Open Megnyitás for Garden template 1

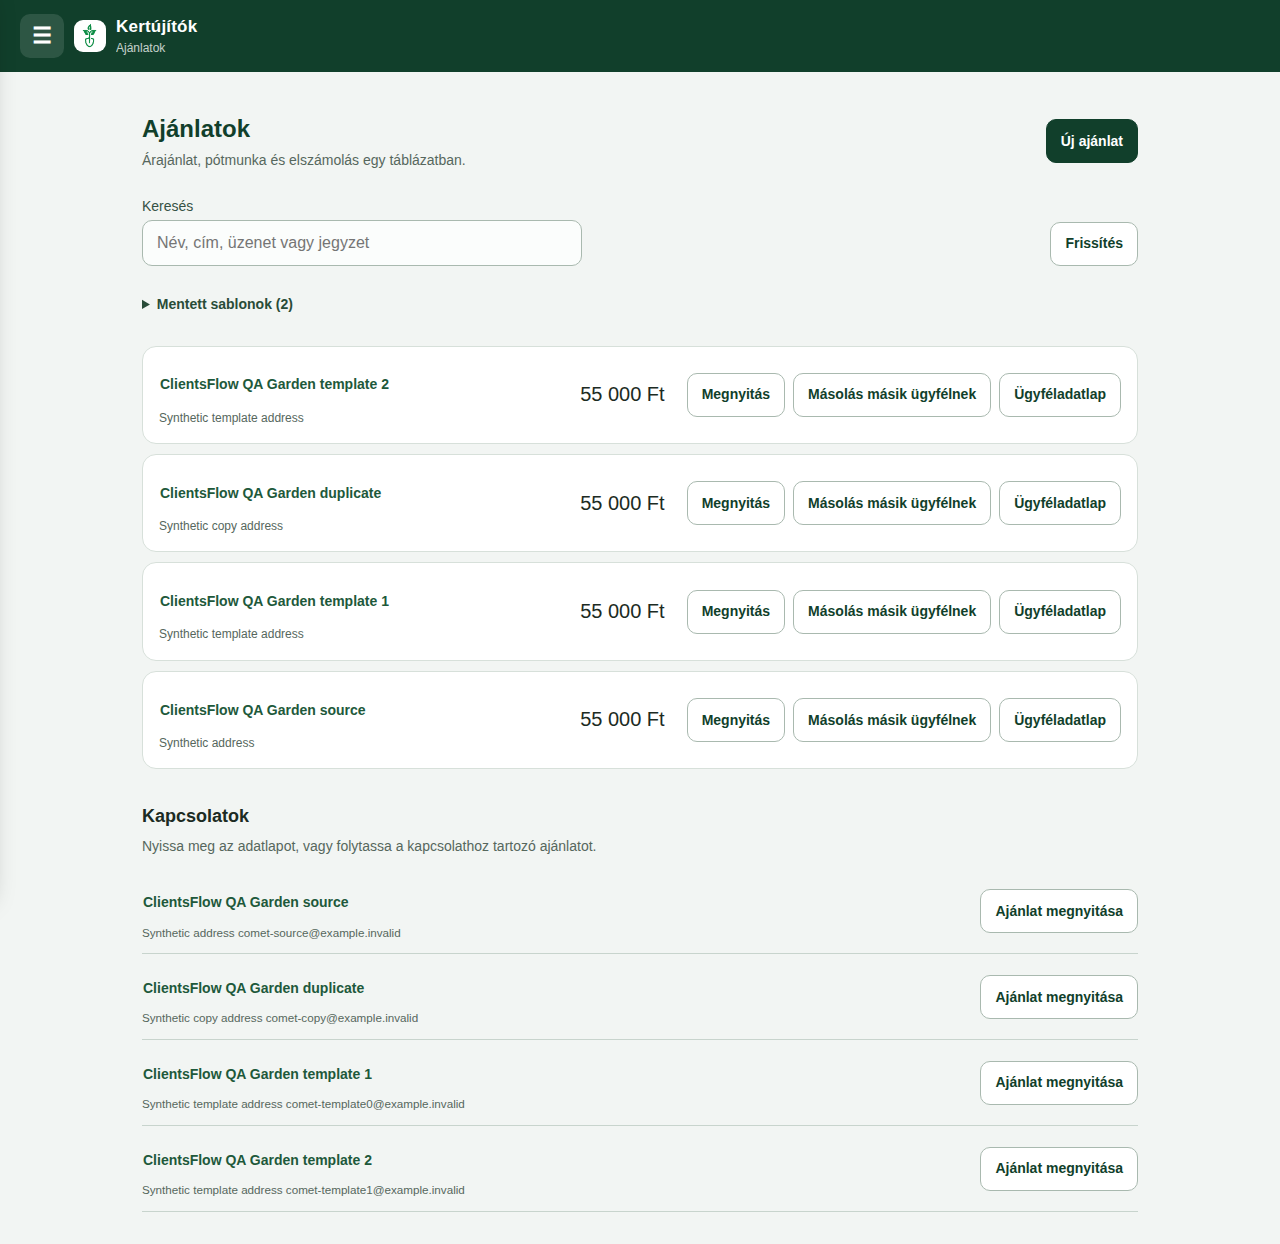coord(736,612)
